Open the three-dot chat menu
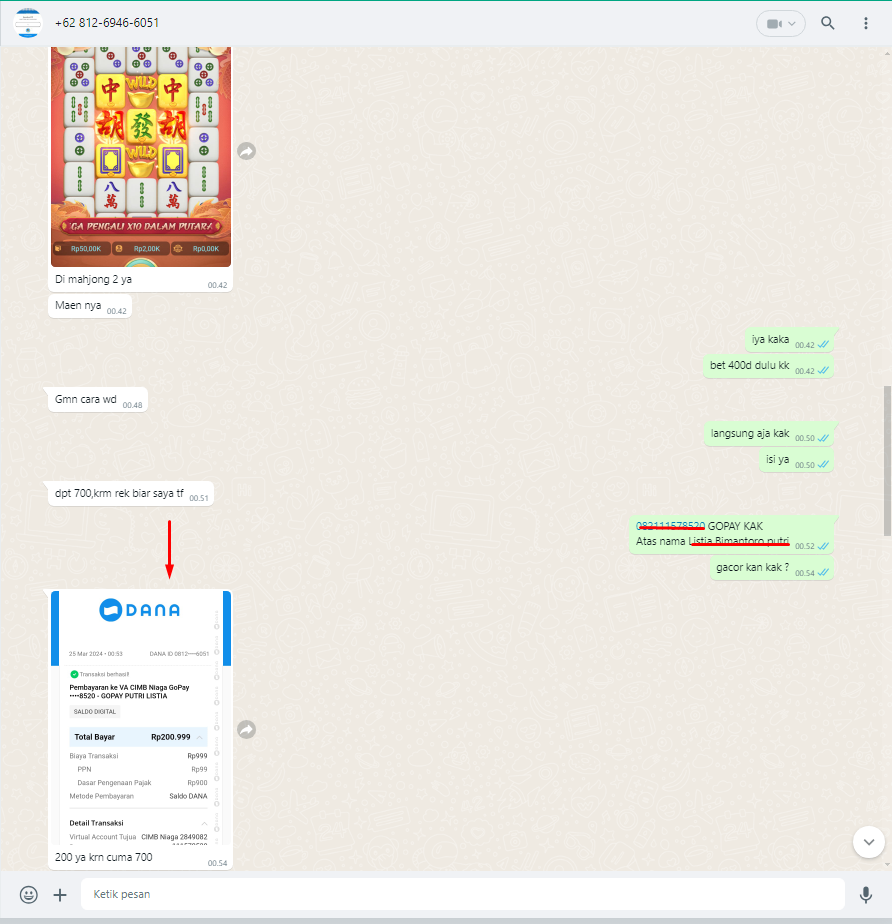Viewport: 892px width, 924px height. (866, 23)
